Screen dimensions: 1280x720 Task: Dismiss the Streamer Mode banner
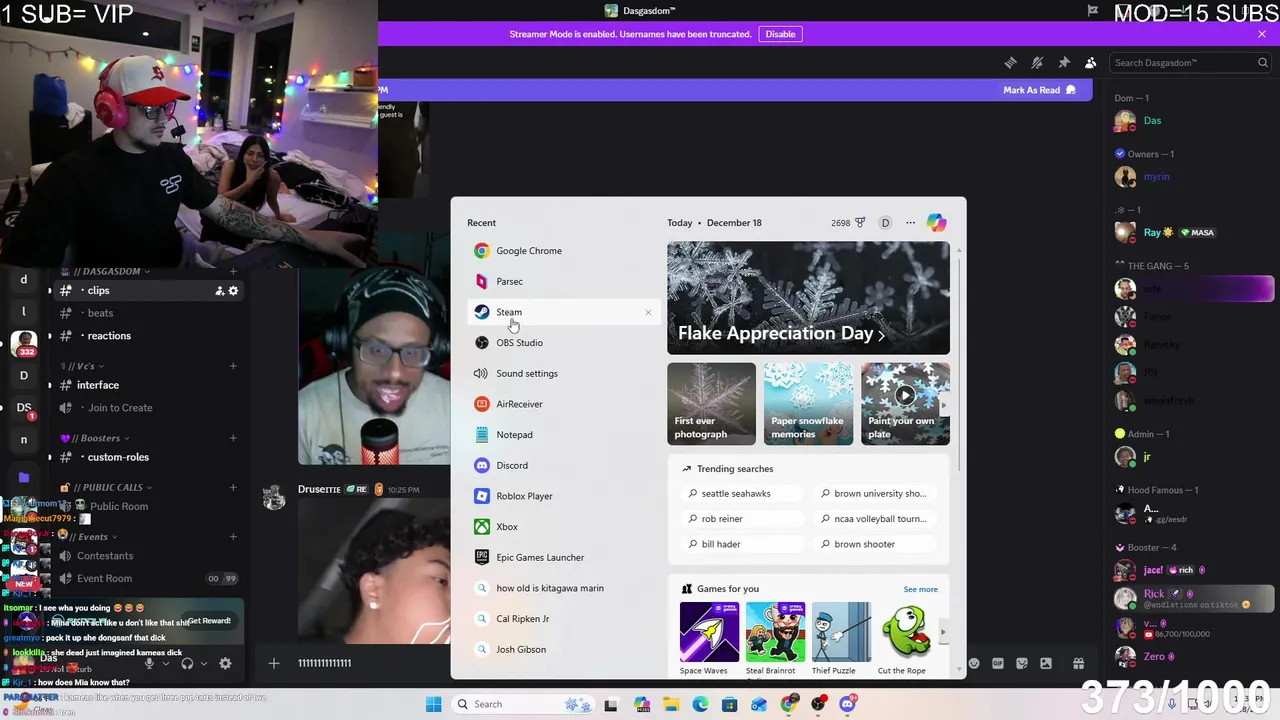[1262, 34]
